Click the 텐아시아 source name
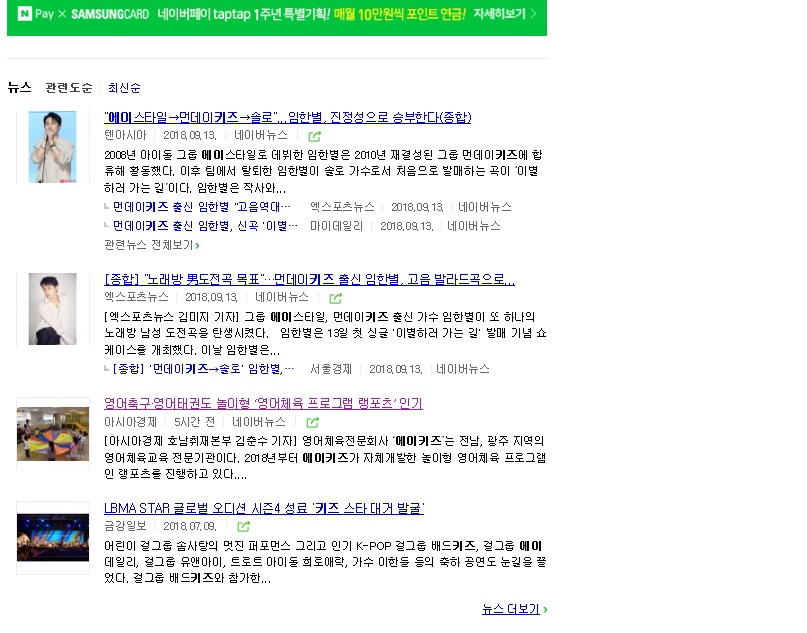 (x=125, y=135)
